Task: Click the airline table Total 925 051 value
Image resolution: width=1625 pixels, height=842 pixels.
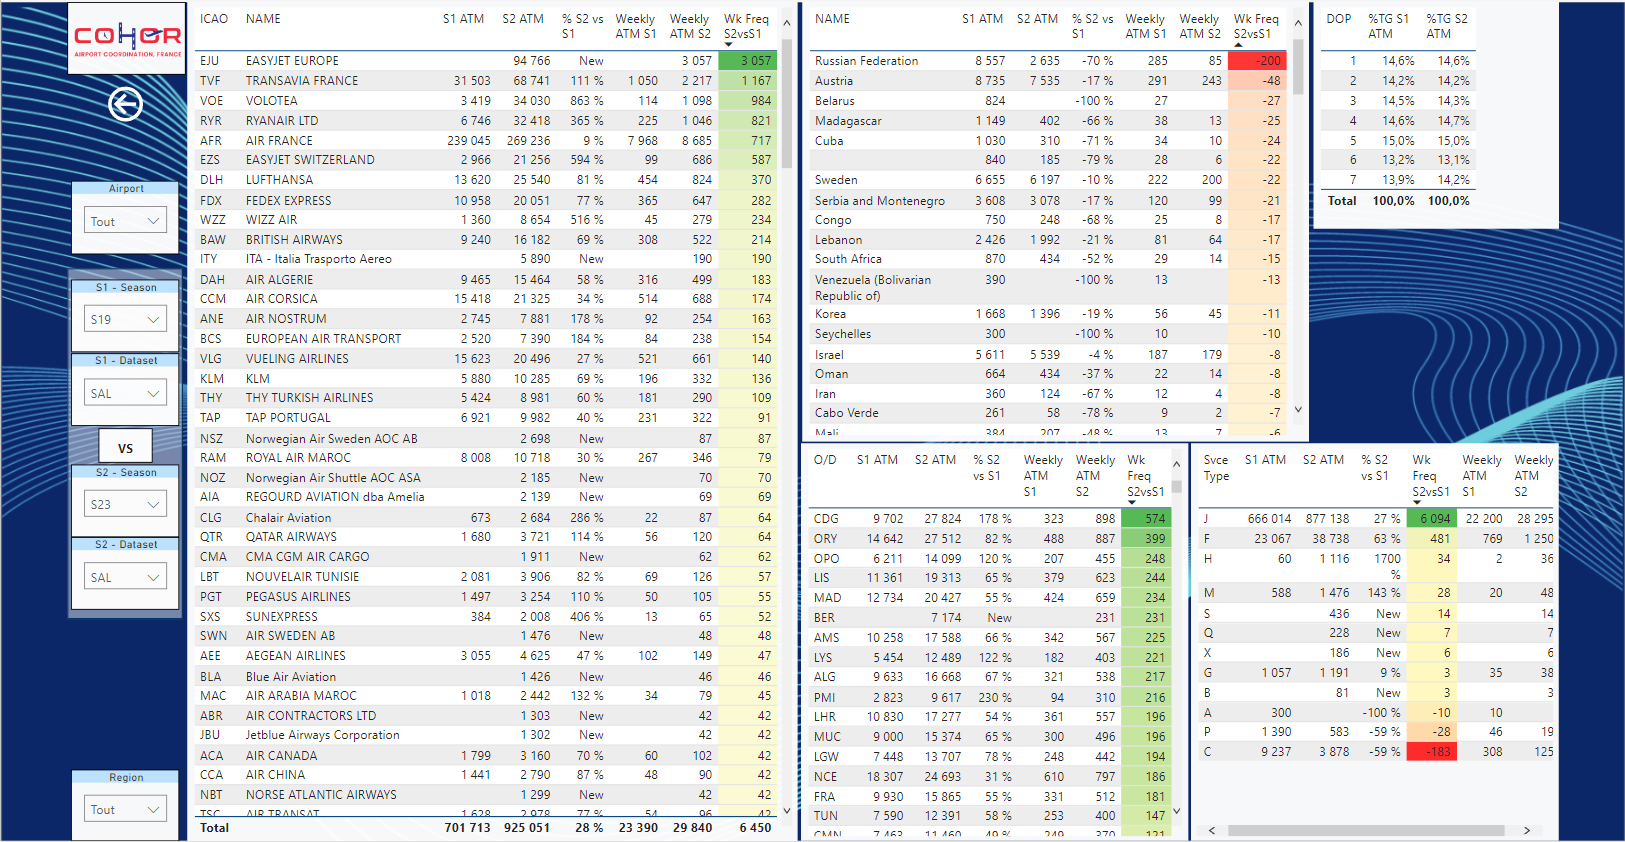Action: [x=526, y=828]
